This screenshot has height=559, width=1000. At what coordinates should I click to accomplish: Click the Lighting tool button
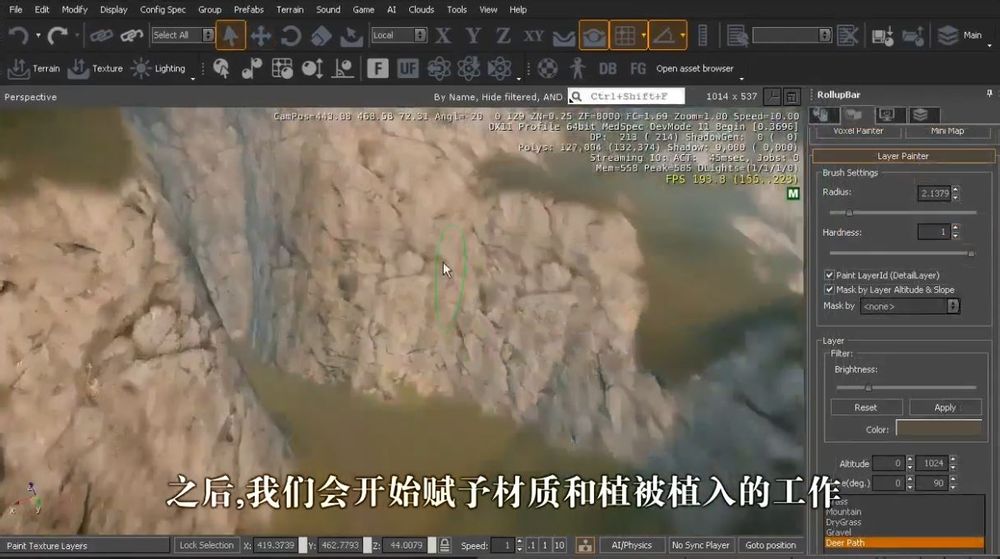point(158,68)
